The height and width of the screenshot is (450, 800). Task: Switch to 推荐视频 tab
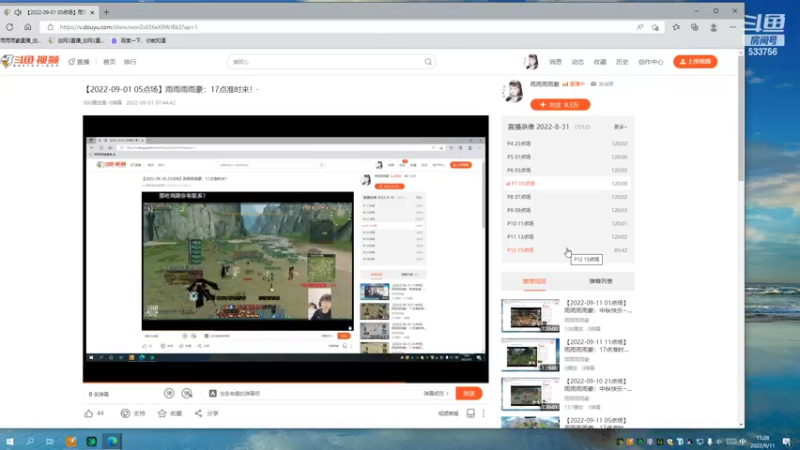pyautogui.click(x=534, y=281)
